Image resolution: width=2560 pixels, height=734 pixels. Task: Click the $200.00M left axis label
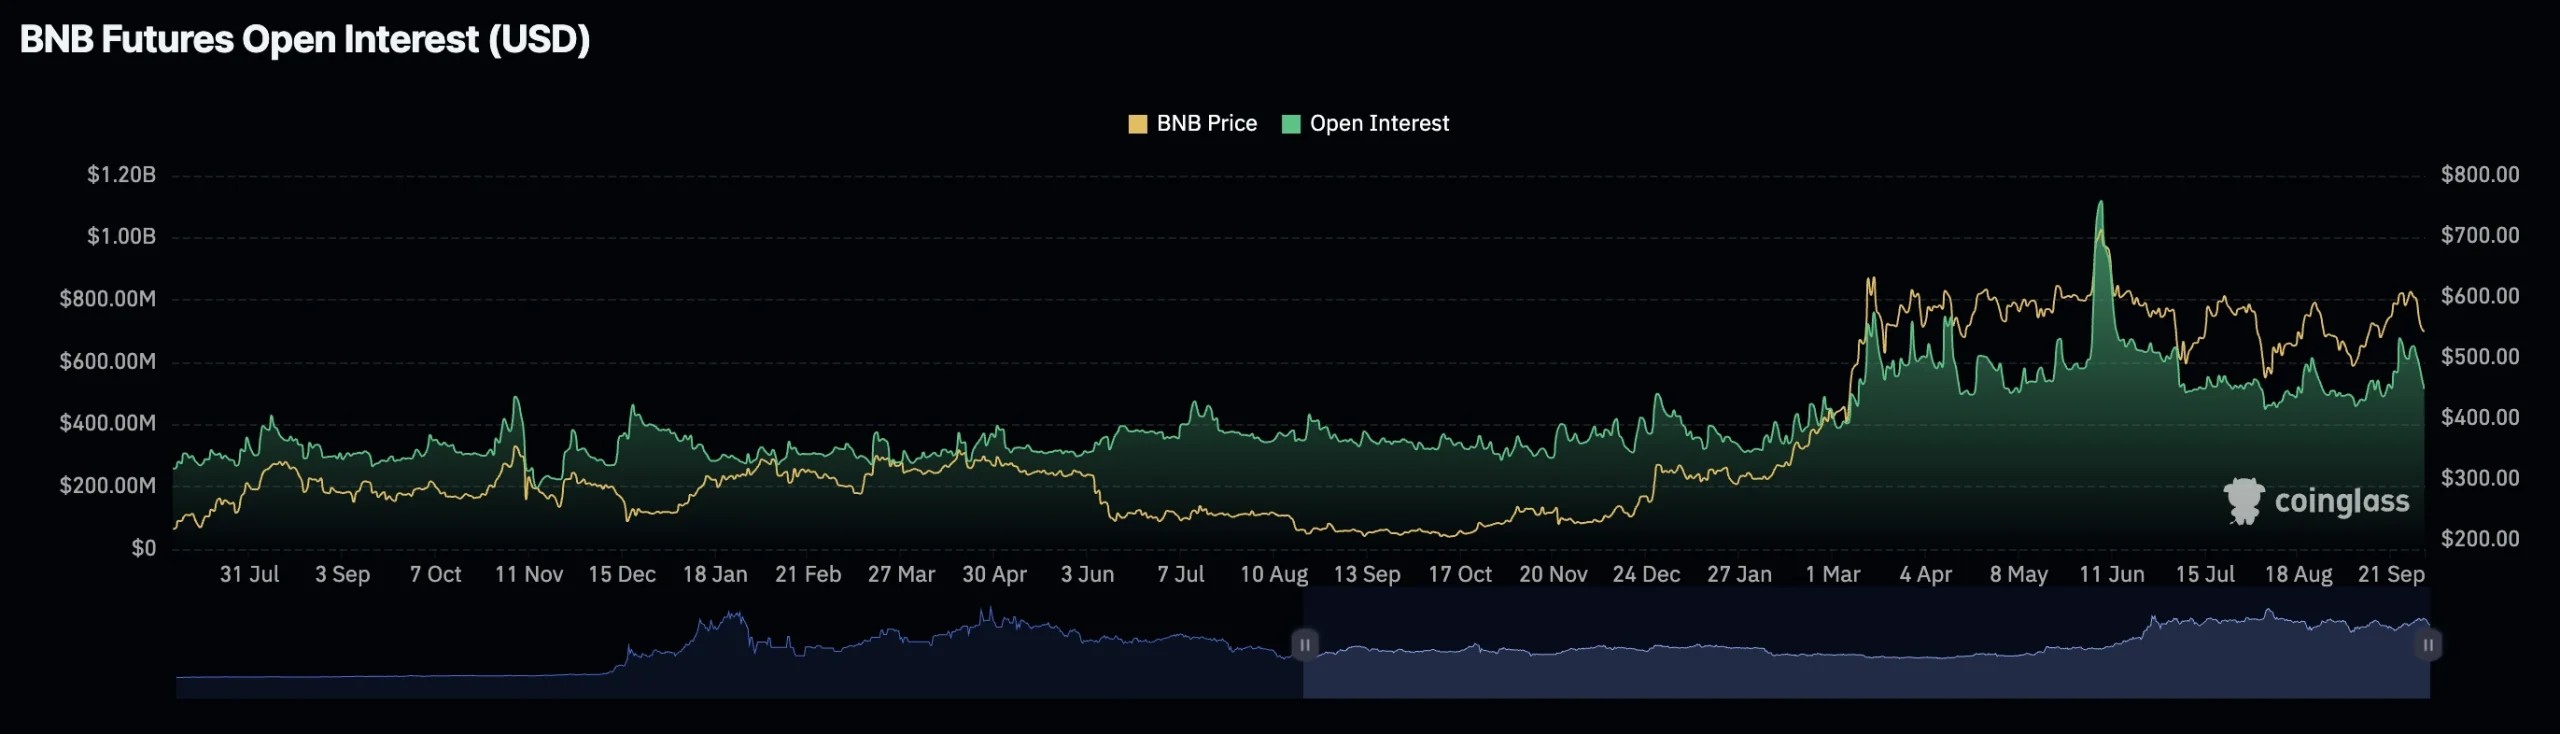pyautogui.click(x=108, y=486)
